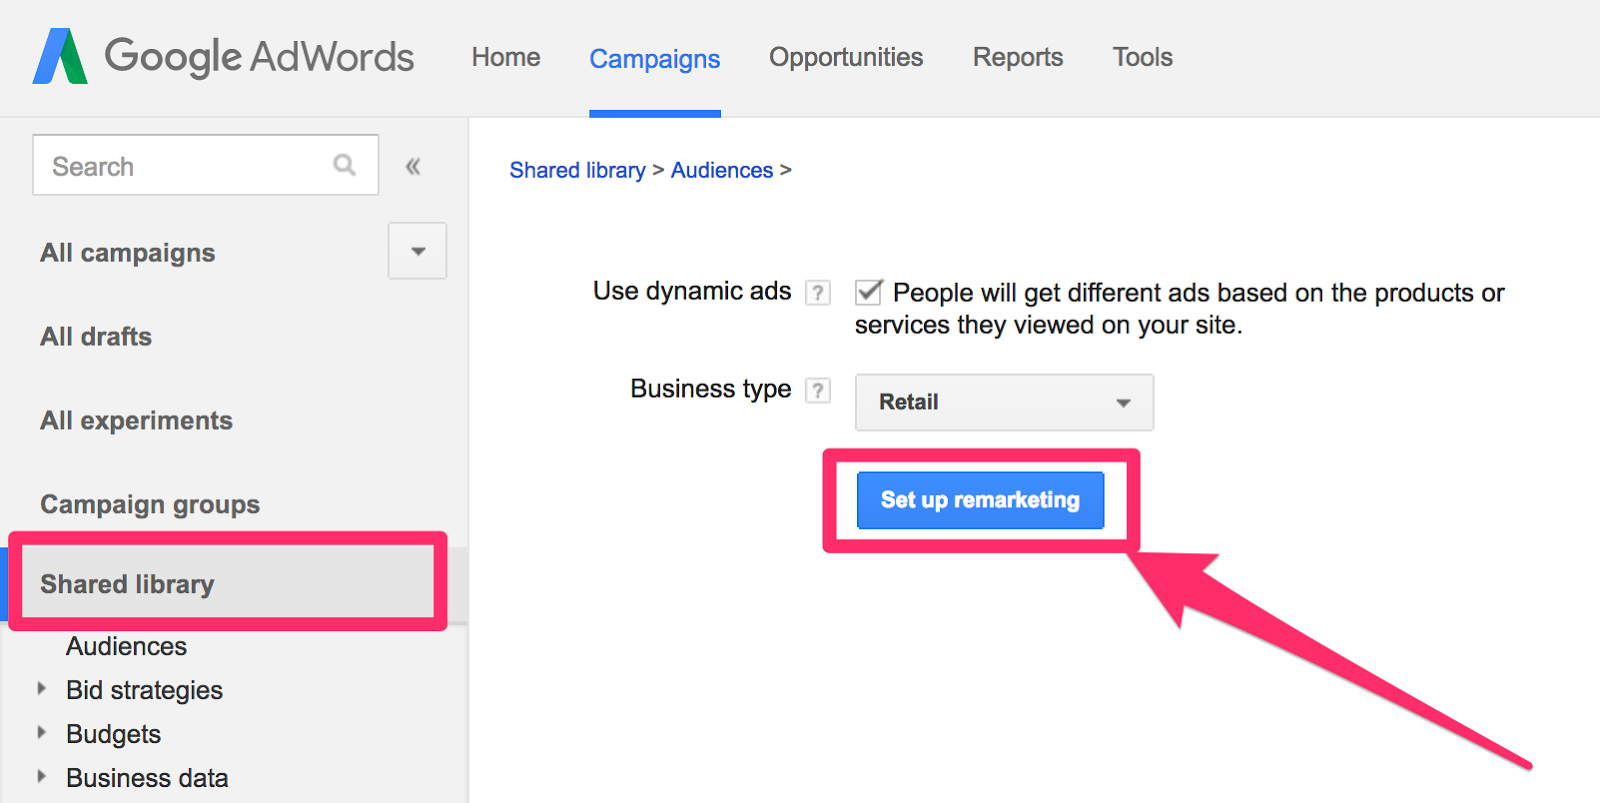Image resolution: width=1600 pixels, height=803 pixels.
Task: Open the All campaigns dropdown arrow
Action: tap(418, 251)
